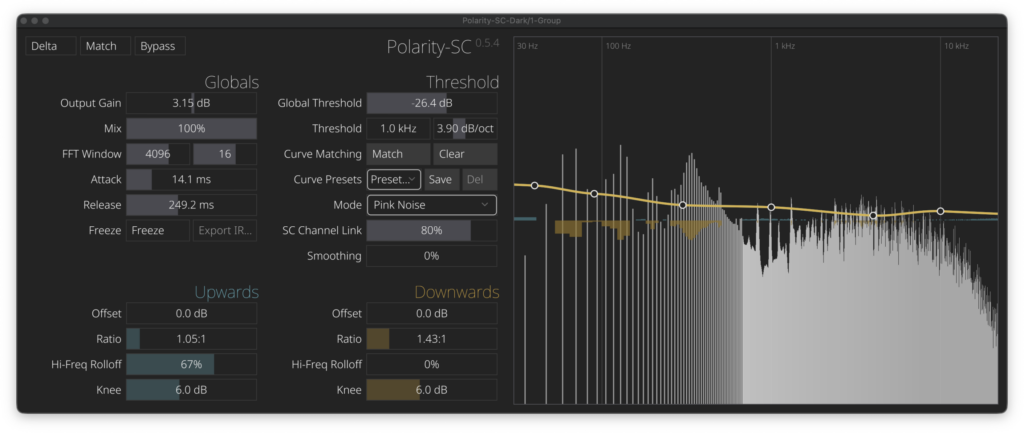1024x433 pixels.
Task: Click the Smoothing 0% slider
Action: click(432, 256)
